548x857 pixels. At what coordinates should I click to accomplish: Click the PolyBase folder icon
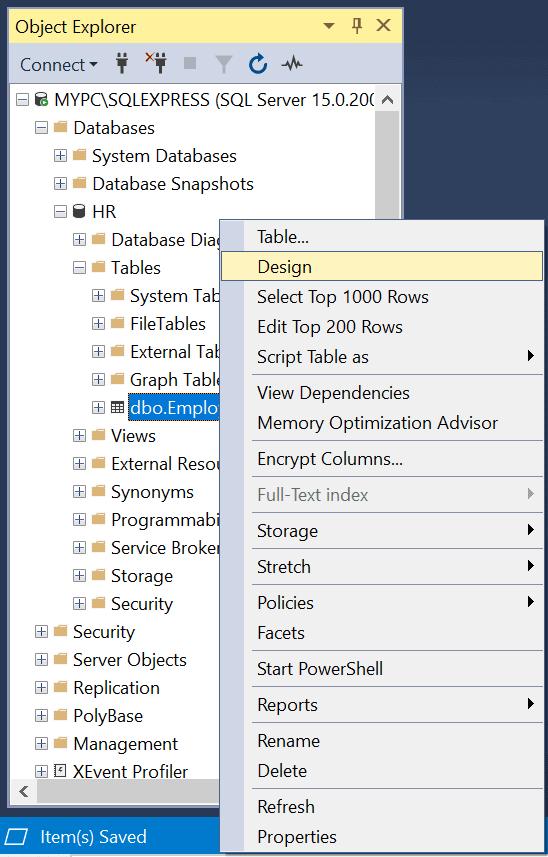tap(61, 715)
